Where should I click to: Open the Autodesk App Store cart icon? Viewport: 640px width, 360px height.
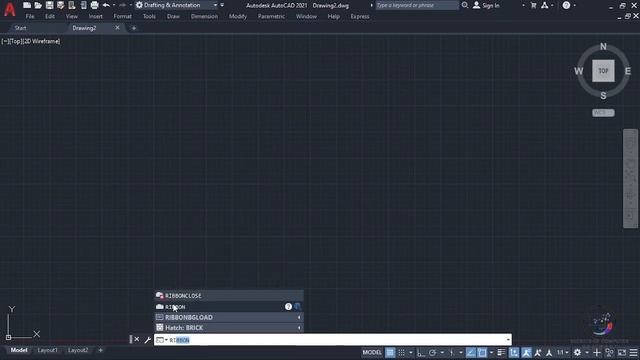[533, 5]
